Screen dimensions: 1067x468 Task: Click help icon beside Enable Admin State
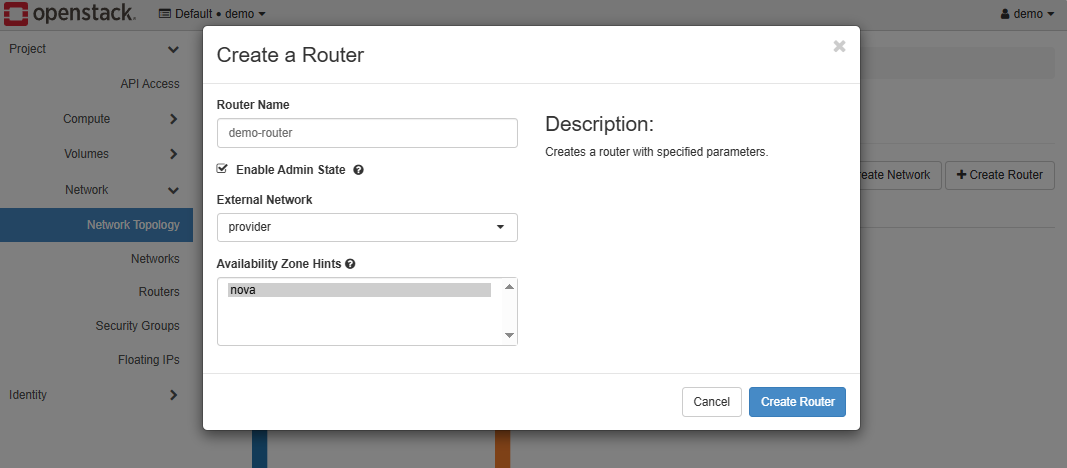(358, 170)
